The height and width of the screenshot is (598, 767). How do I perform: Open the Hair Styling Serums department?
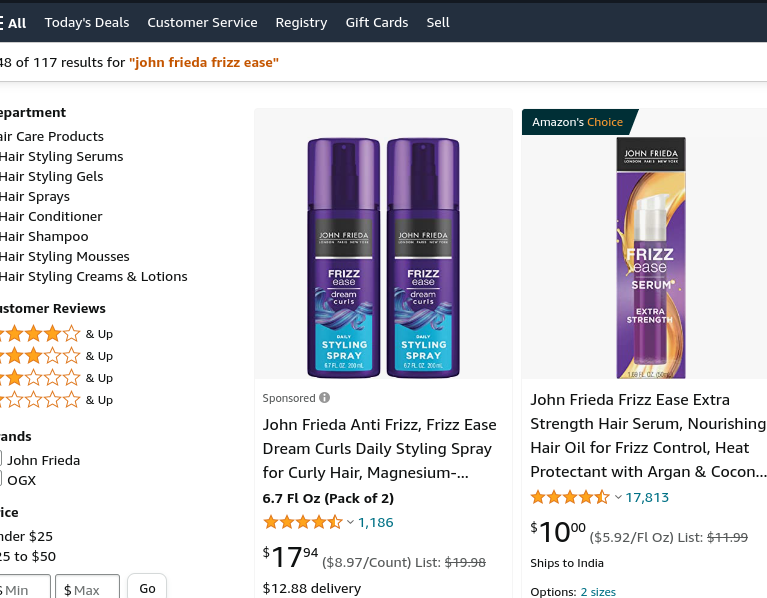pyautogui.click(x=62, y=156)
